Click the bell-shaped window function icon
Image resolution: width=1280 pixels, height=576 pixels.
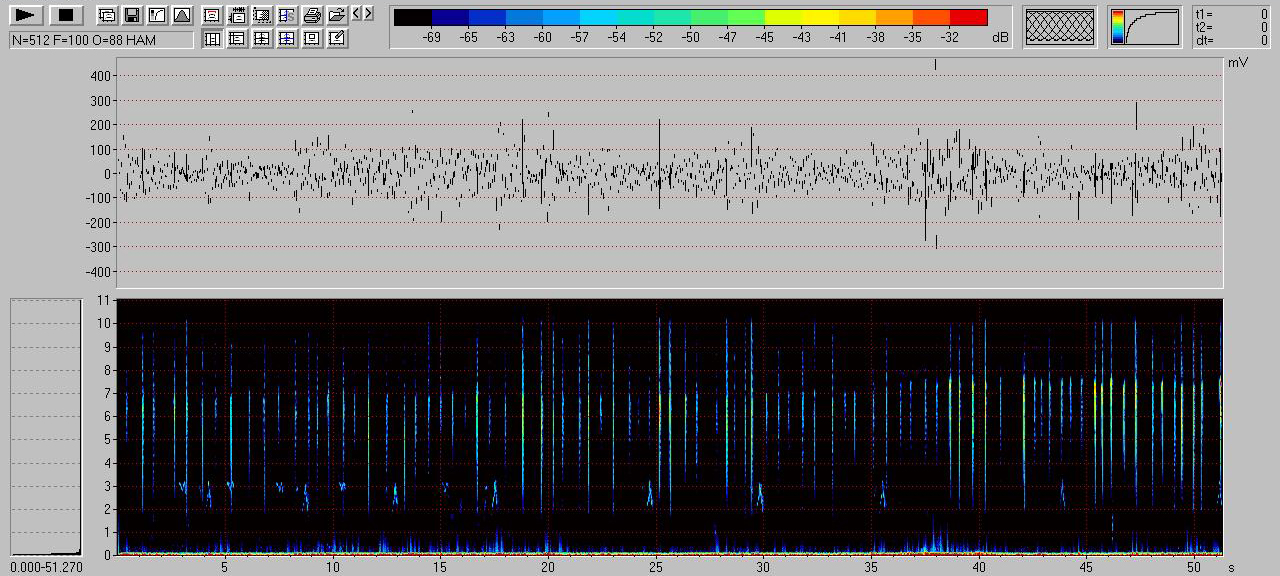click(x=181, y=15)
